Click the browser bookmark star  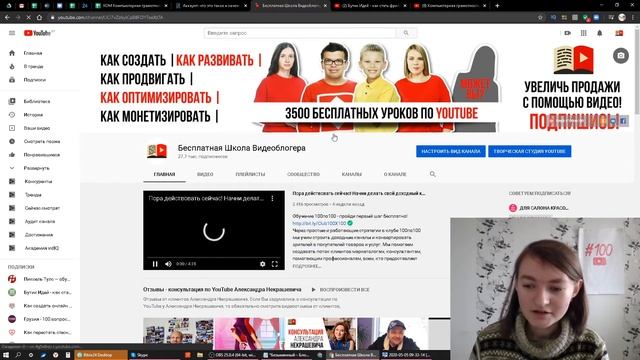(540, 18)
